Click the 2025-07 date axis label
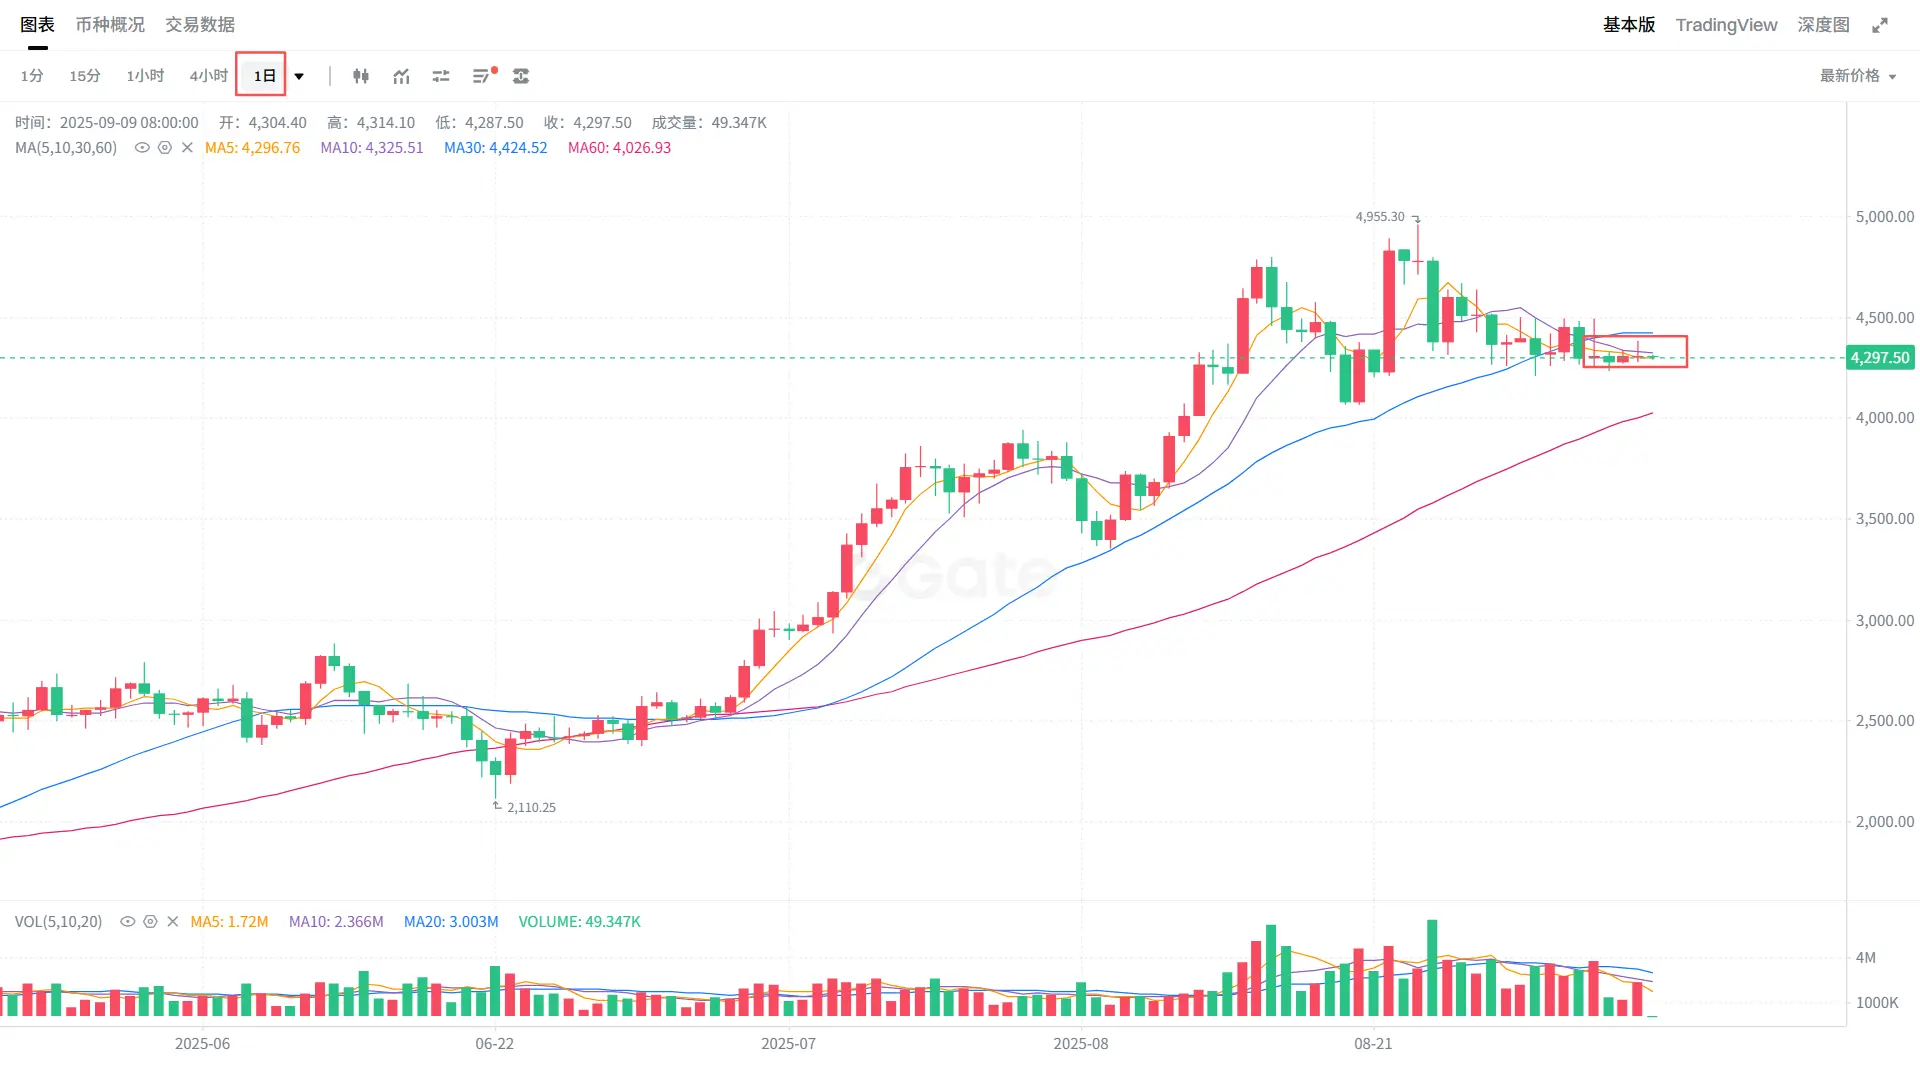The width and height of the screenshot is (1920, 1080). [788, 1044]
